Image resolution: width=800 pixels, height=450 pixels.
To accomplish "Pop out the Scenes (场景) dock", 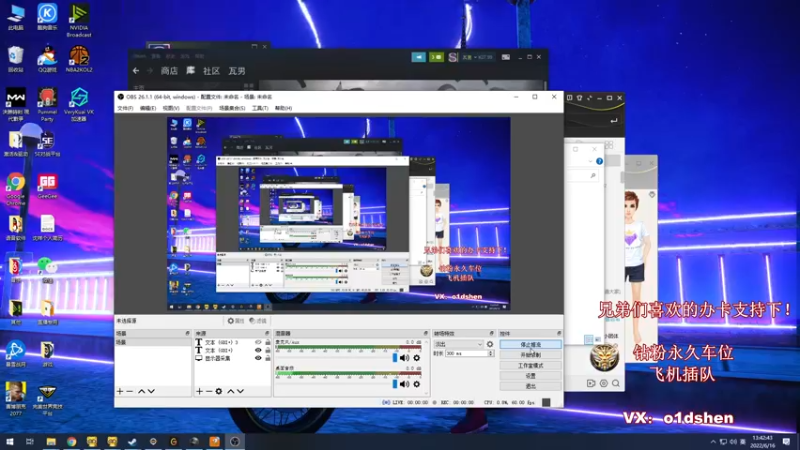I will pos(187,333).
